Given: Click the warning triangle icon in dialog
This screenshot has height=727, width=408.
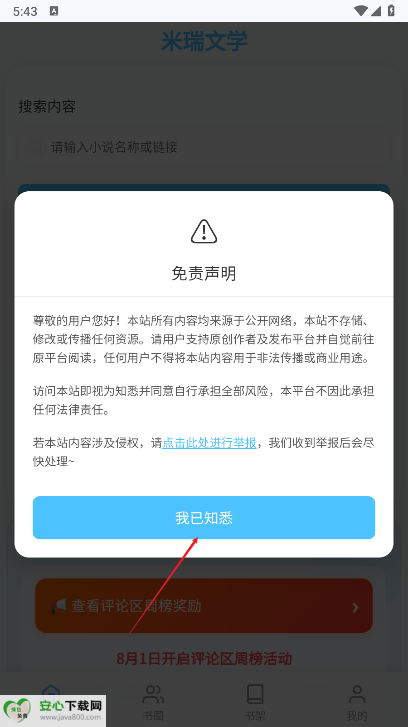Looking at the screenshot, I should 204,231.
